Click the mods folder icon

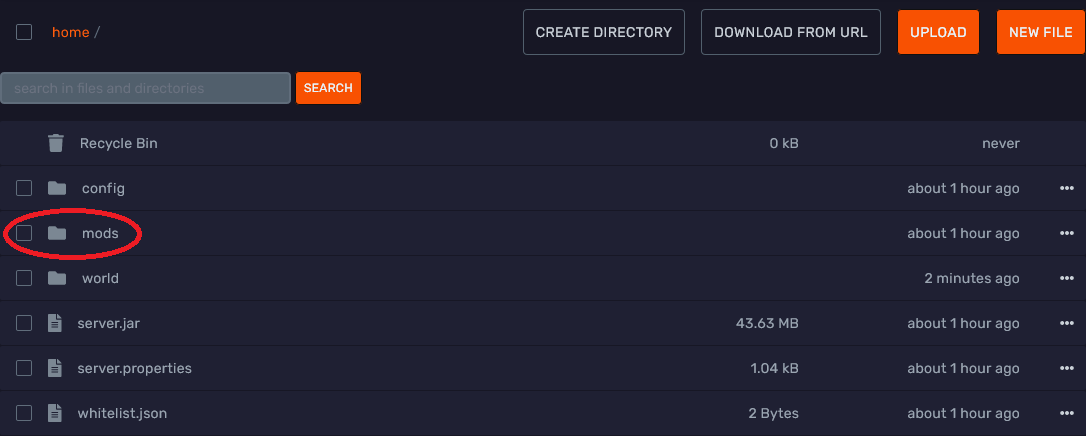pyautogui.click(x=57, y=233)
